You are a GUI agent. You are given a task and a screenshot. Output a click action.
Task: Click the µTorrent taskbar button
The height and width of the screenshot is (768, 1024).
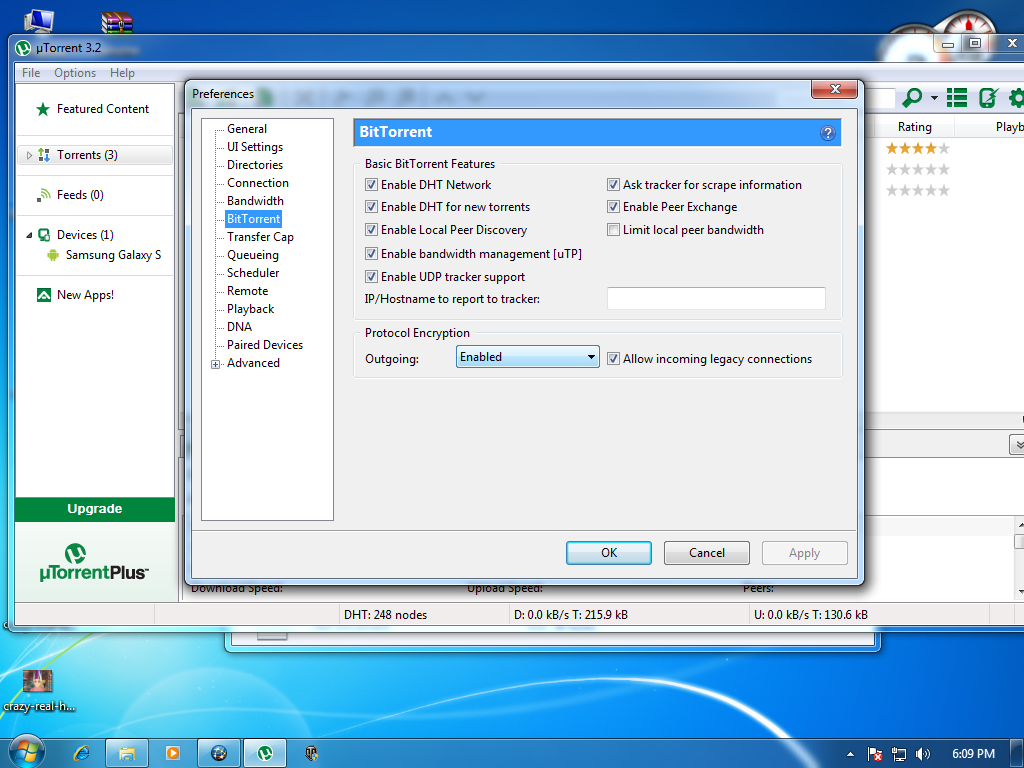(x=264, y=753)
